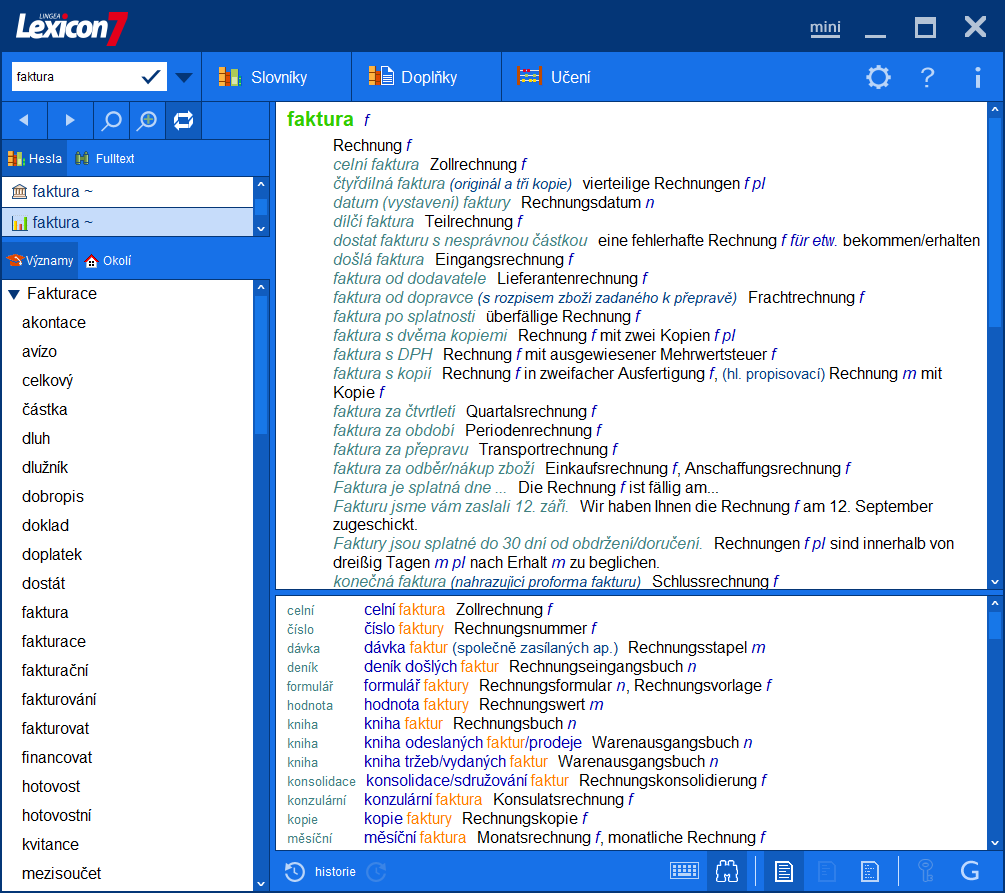Image resolution: width=1005 pixels, height=893 pixels.
Task: Show the info icon panel
Action: (977, 78)
